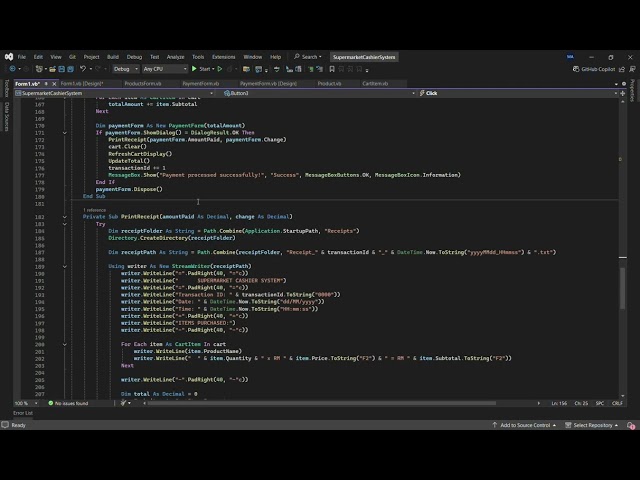Click the feedback icon at toolbar far right
The image size is (640, 480).
(632, 69)
